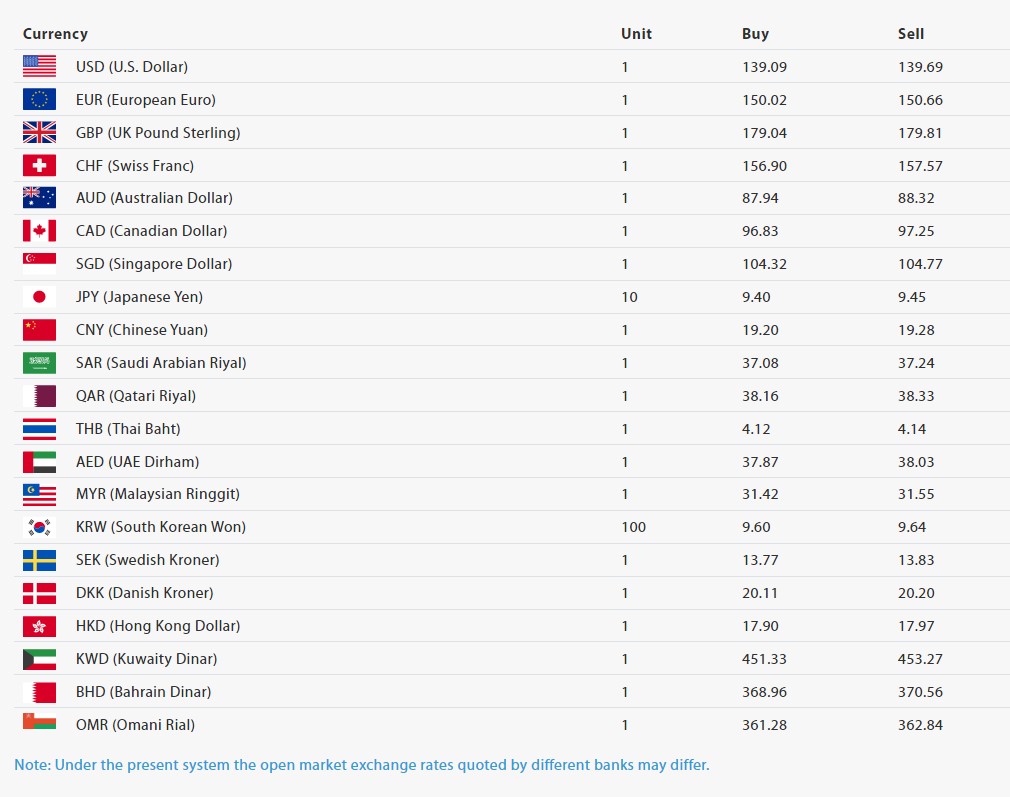The width and height of the screenshot is (1010, 797).
Task: Click the Currency column header
Action: click(x=55, y=34)
